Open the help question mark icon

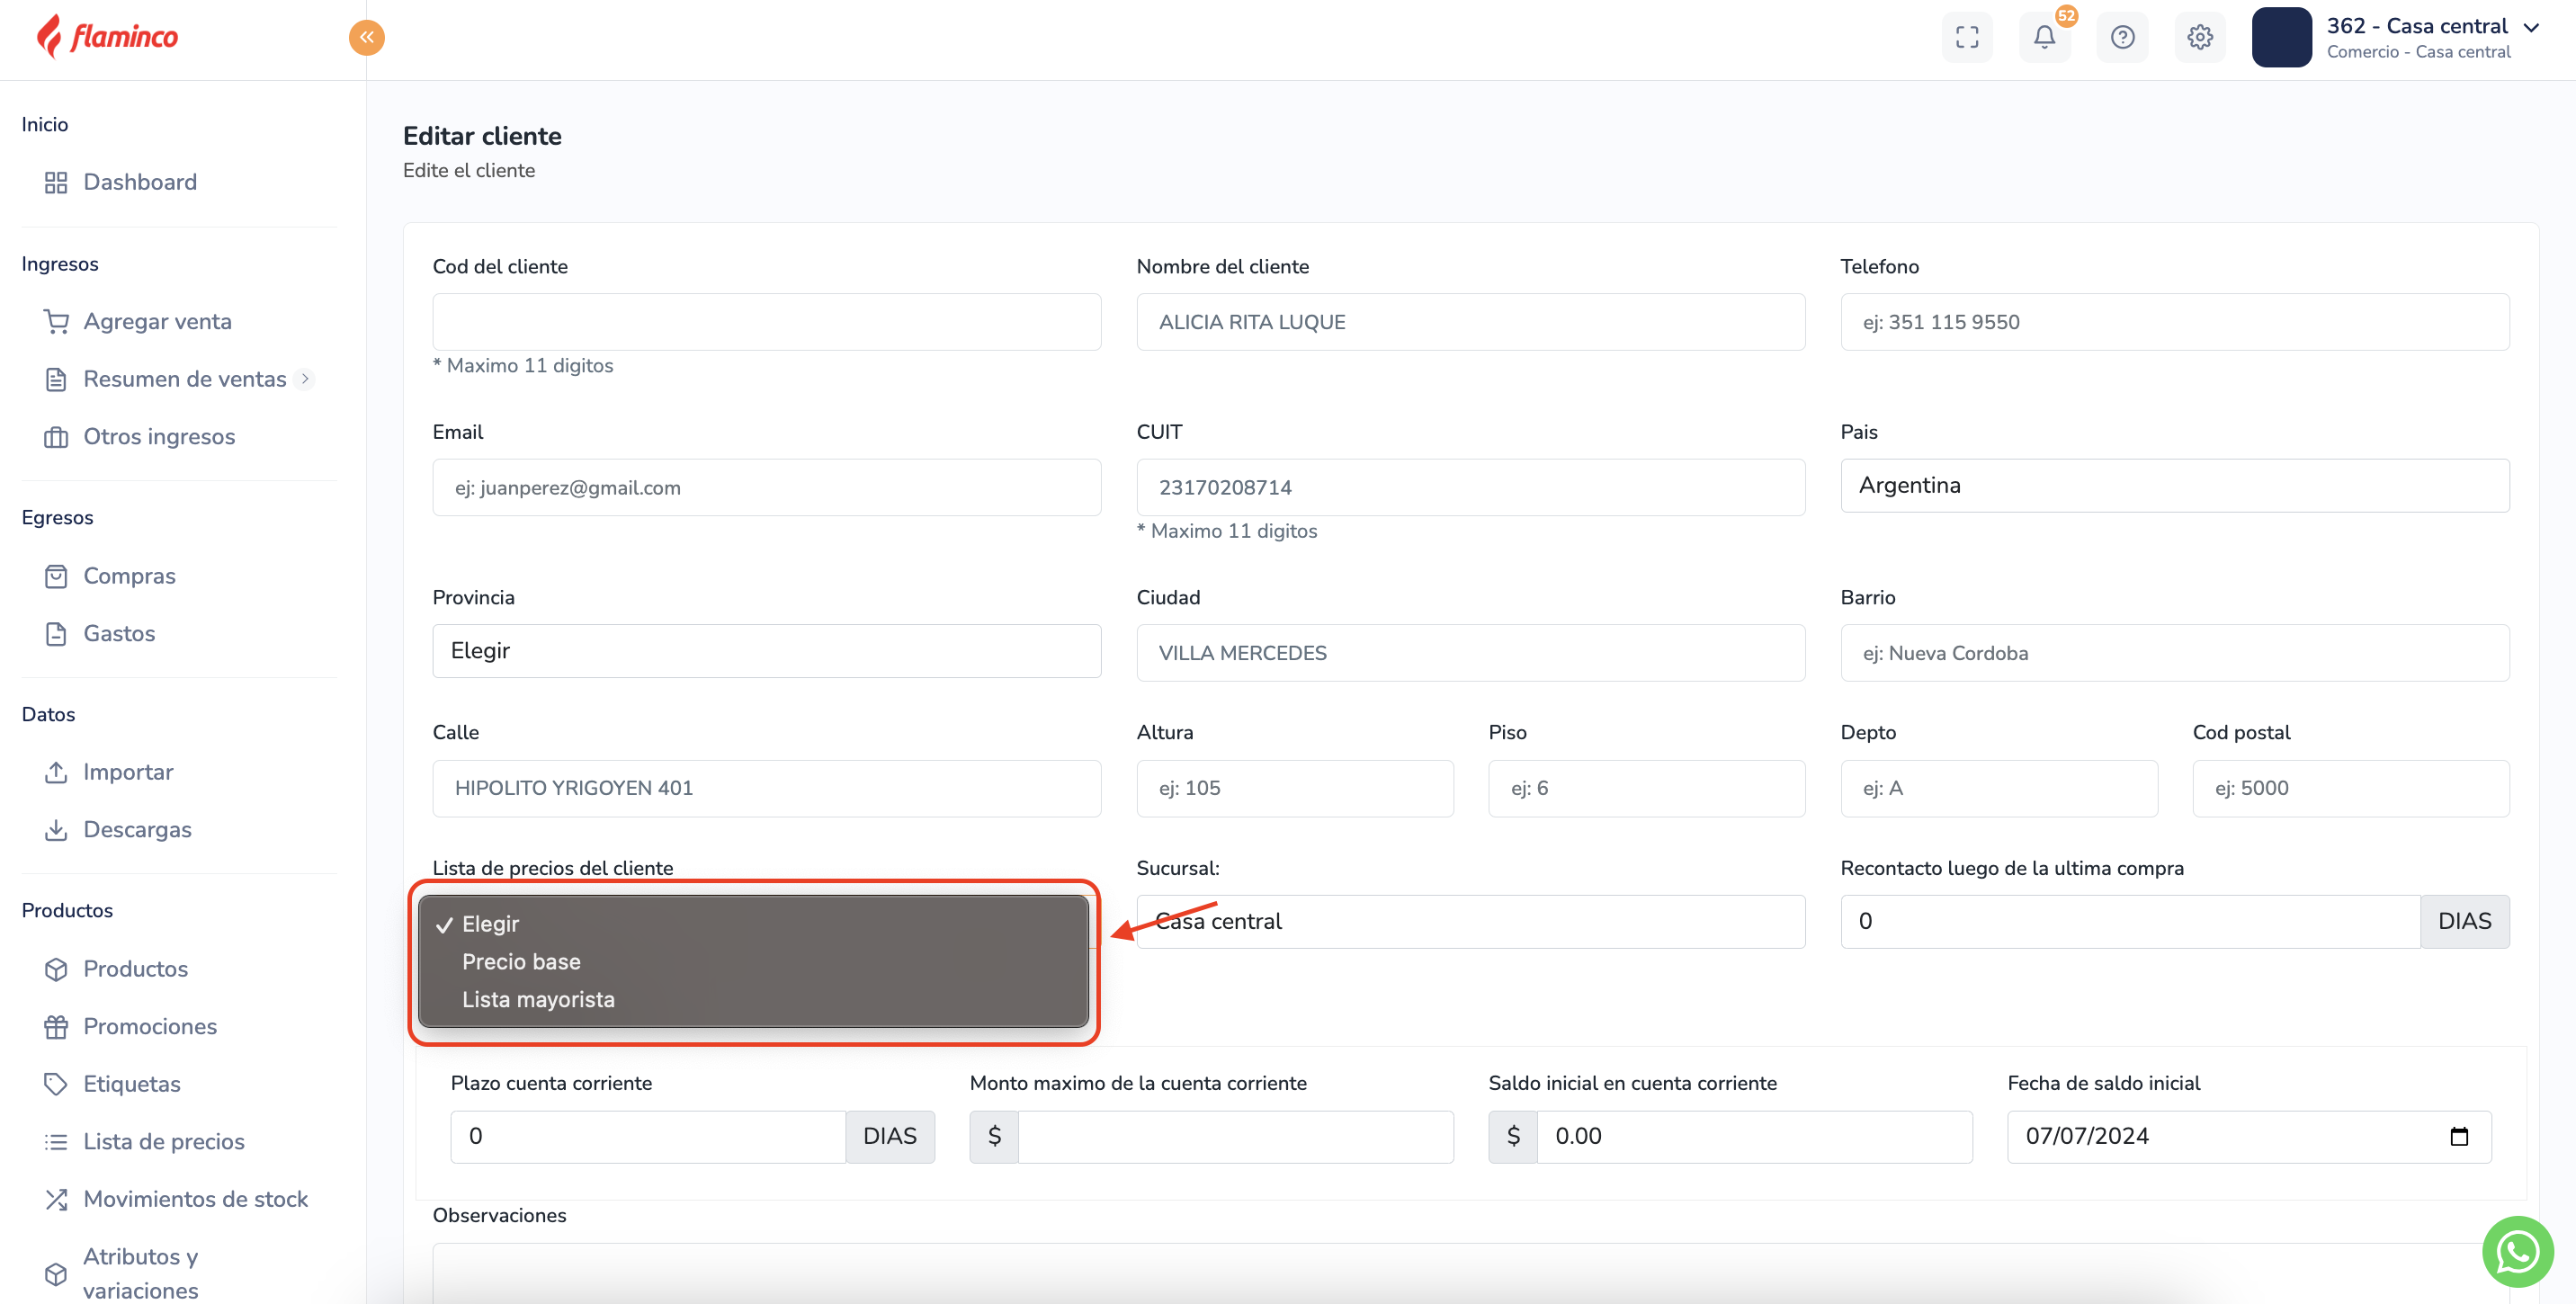2122,37
